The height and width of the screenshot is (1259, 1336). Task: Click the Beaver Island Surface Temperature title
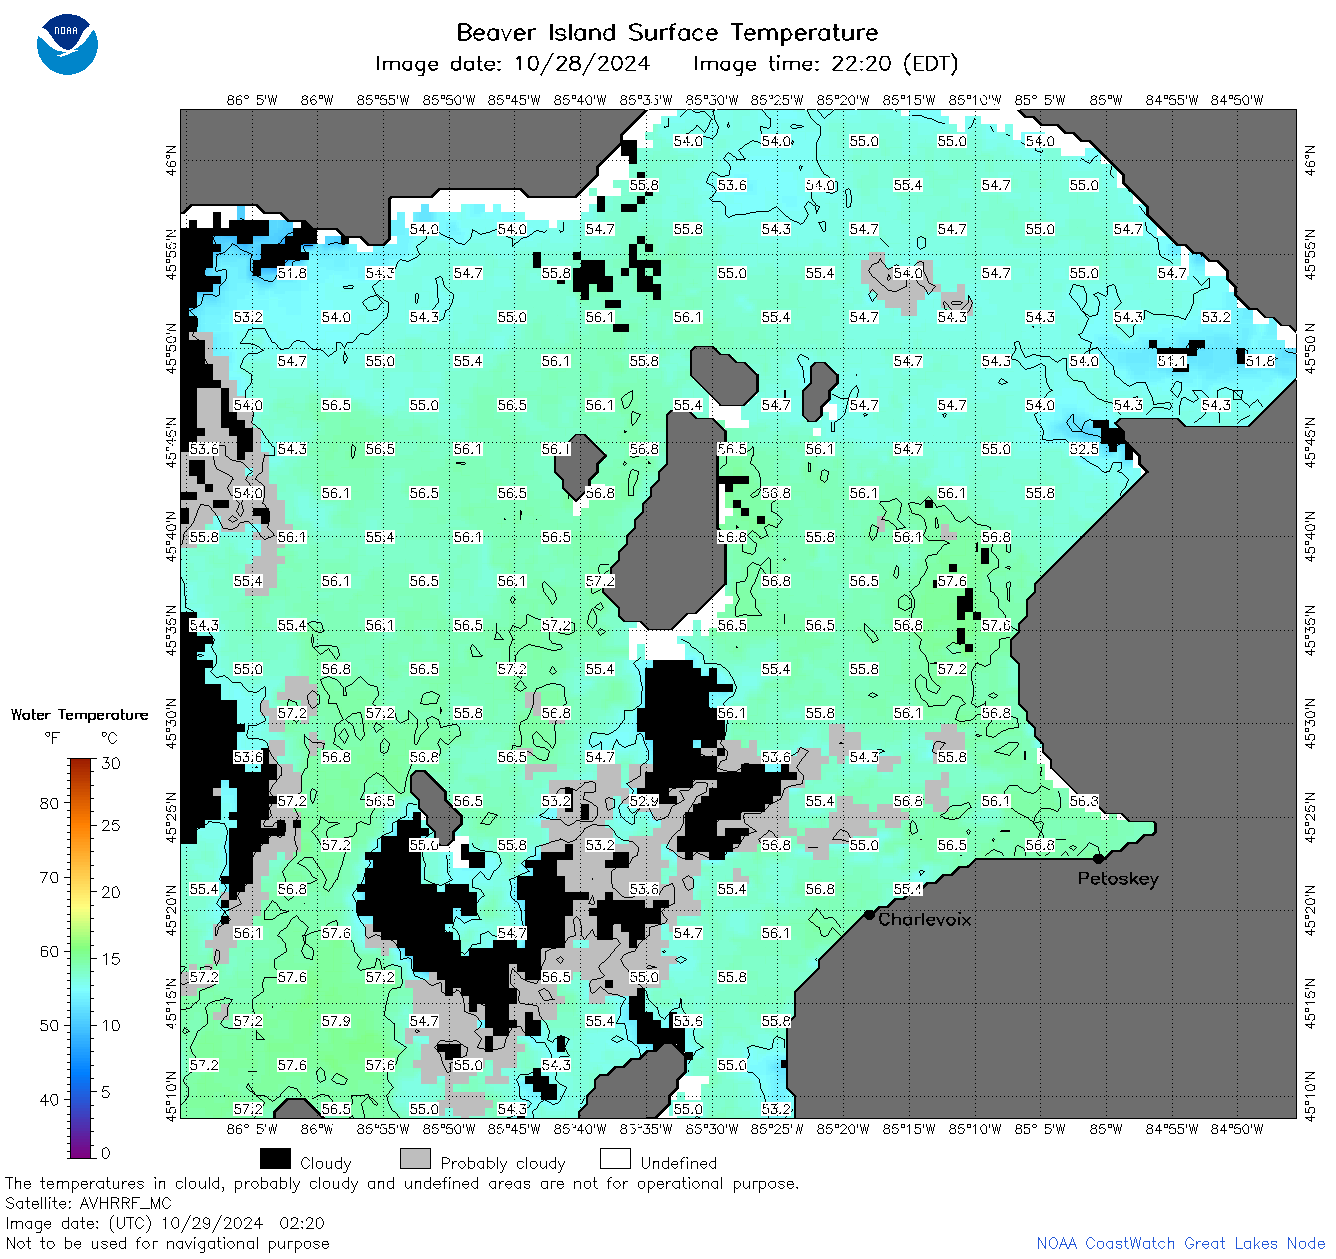click(x=667, y=32)
